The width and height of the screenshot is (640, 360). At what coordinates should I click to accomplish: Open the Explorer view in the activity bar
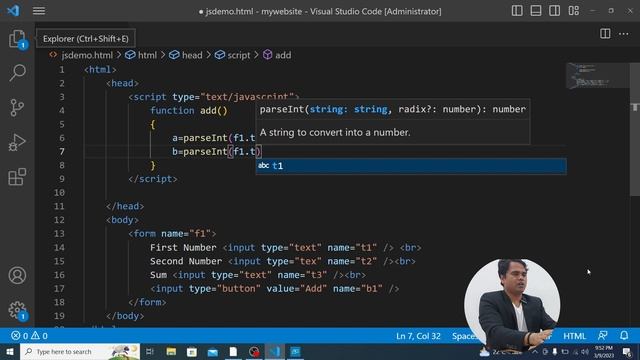point(17,39)
